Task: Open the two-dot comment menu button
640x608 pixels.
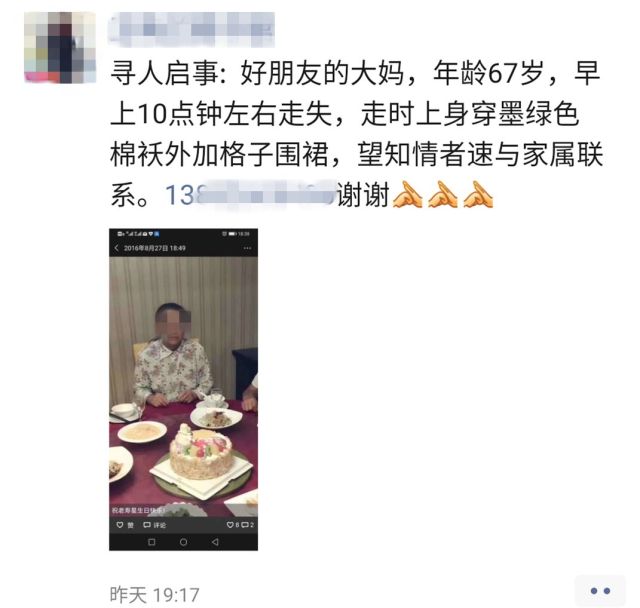Action: [600, 590]
